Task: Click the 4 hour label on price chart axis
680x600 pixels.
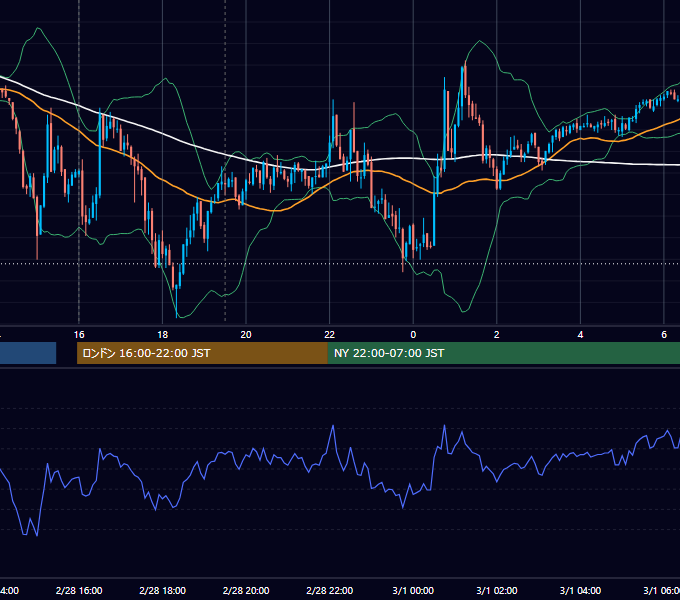Action: click(x=580, y=334)
